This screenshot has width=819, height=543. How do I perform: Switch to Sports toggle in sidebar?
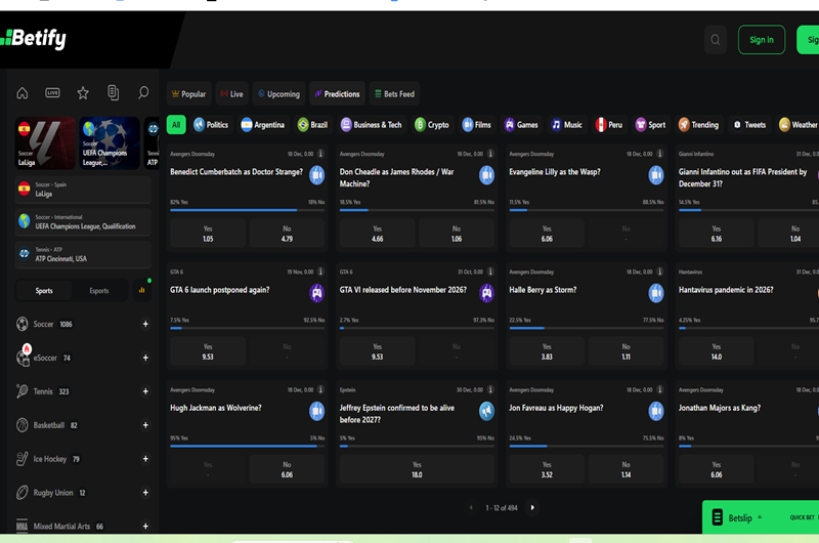tap(44, 291)
